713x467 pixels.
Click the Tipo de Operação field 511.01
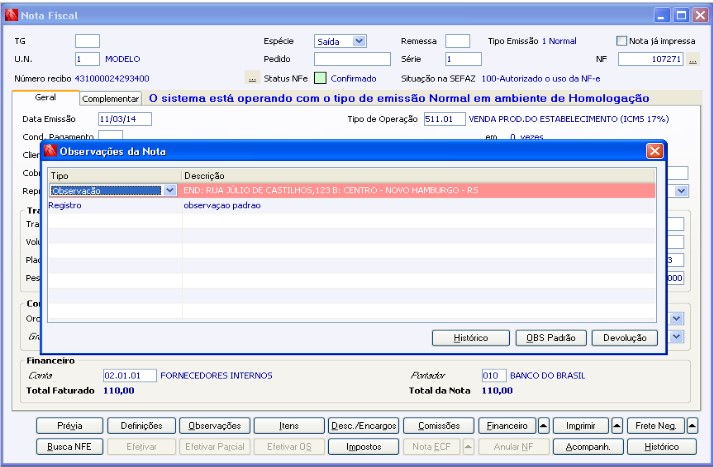[444, 119]
